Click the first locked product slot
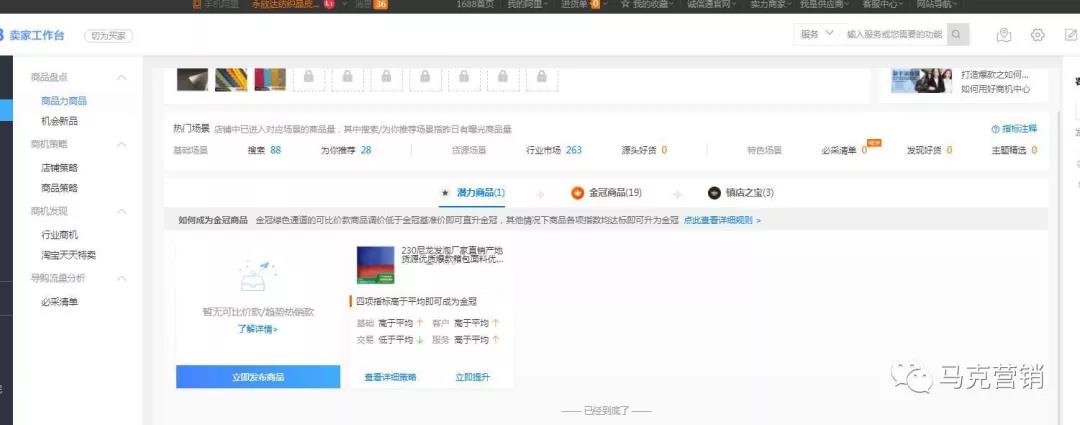Image resolution: width=1080 pixels, height=425 pixels. (309, 77)
